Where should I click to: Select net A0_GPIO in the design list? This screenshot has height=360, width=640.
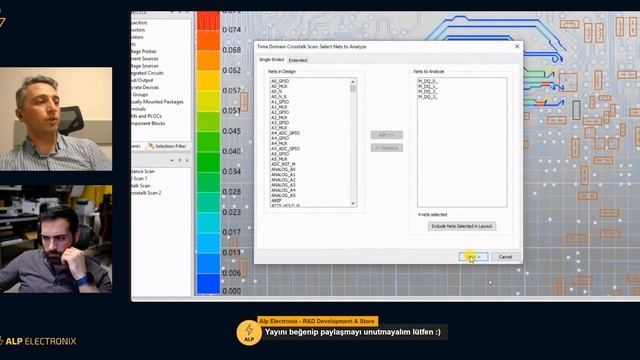[280, 82]
